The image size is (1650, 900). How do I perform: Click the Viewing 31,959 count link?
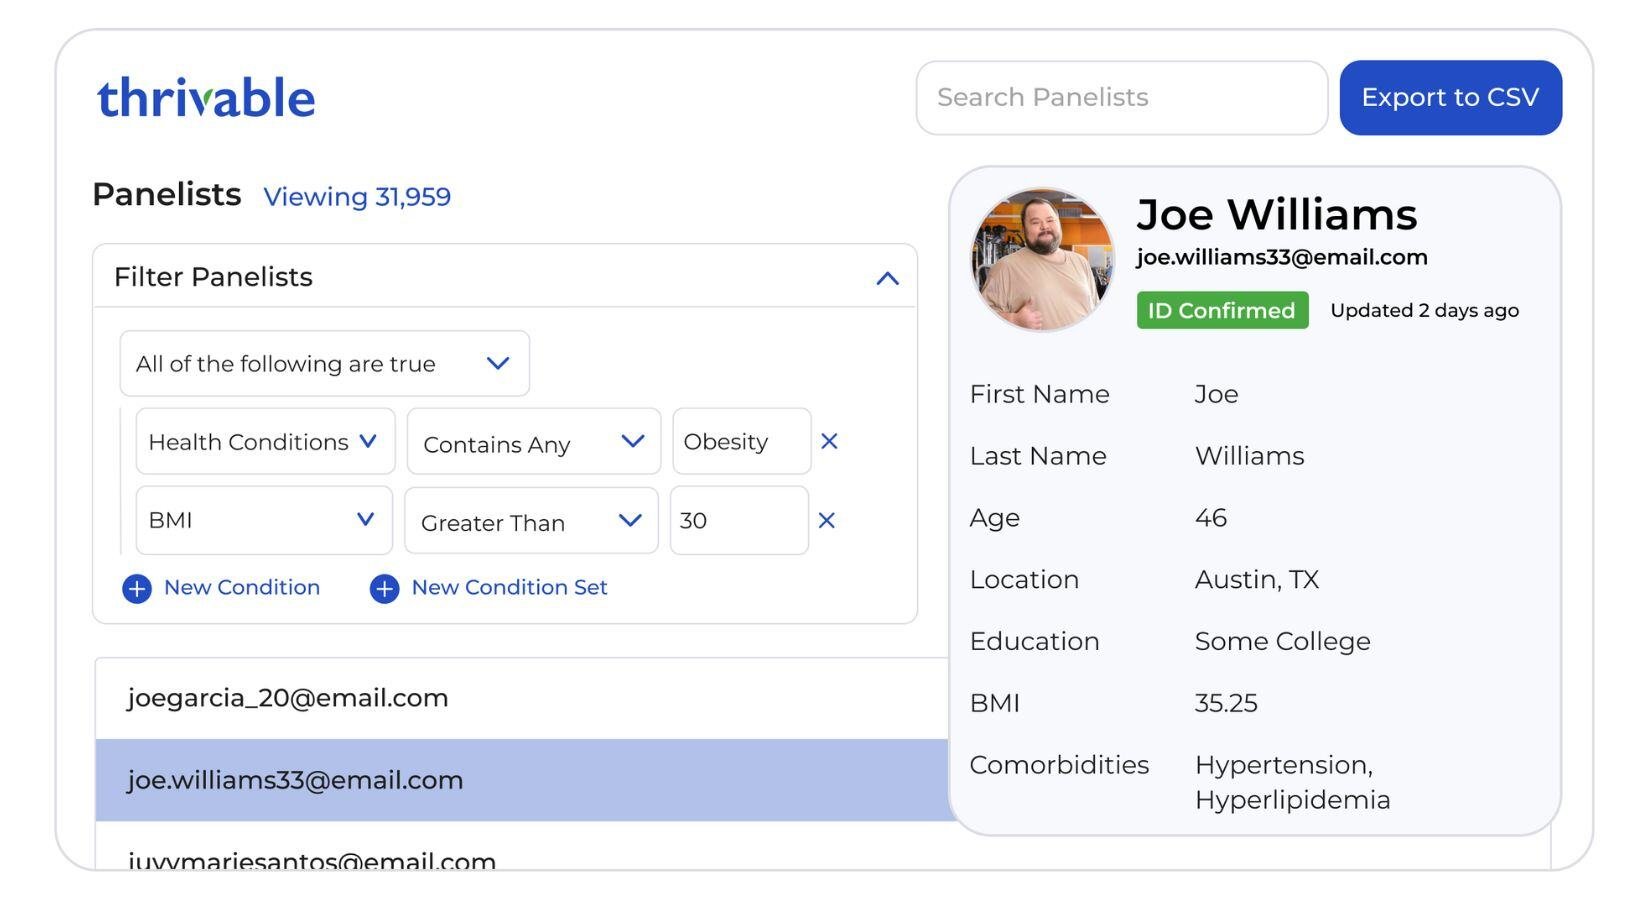[357, 197]
